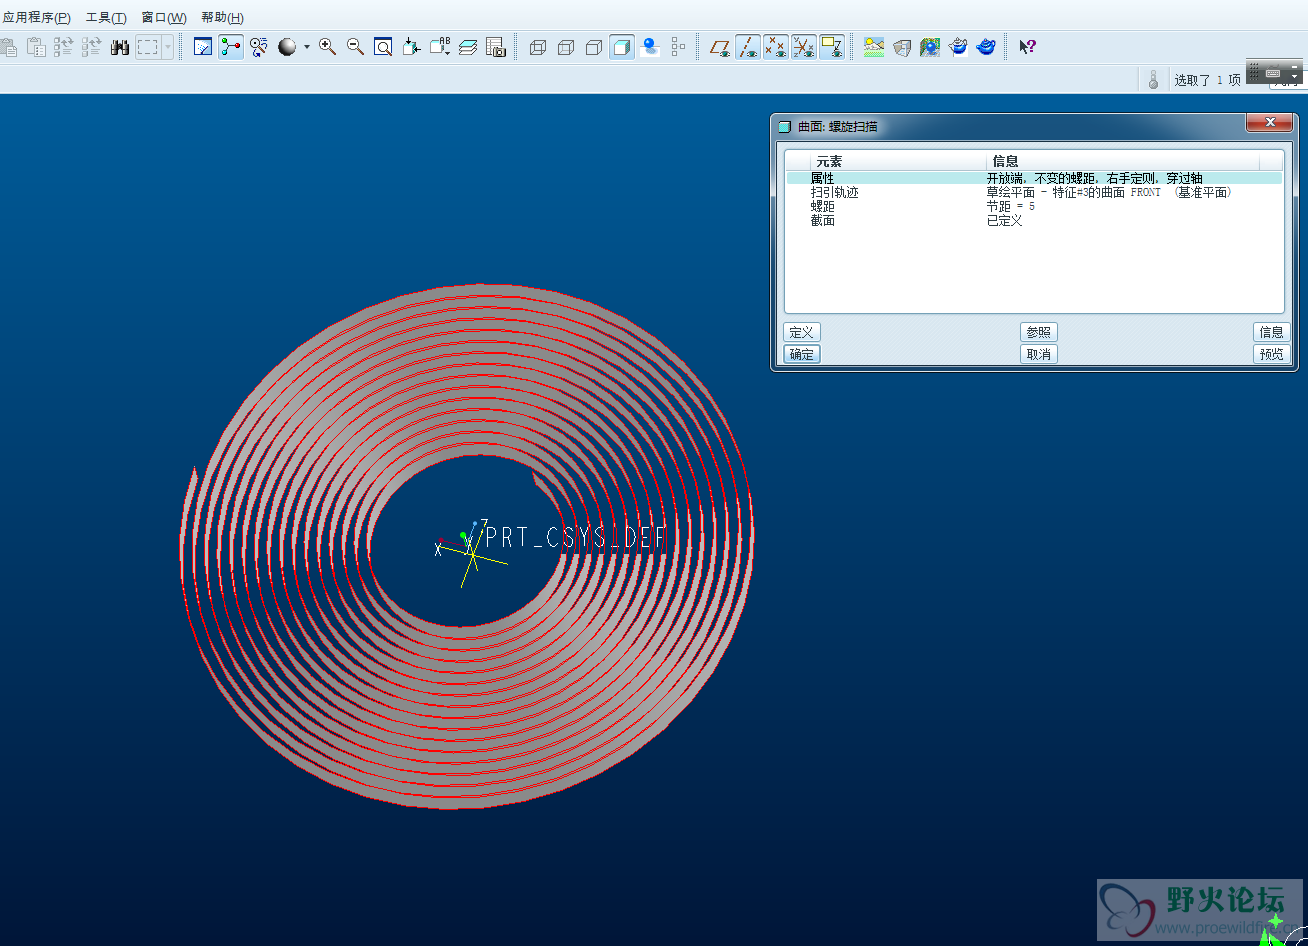The height and width of the screenshot is (946, 1308).
Task: Close the 曲面: 螺旋扫描 dialog
Action: pyautogui.click(x=1271, y=122)
